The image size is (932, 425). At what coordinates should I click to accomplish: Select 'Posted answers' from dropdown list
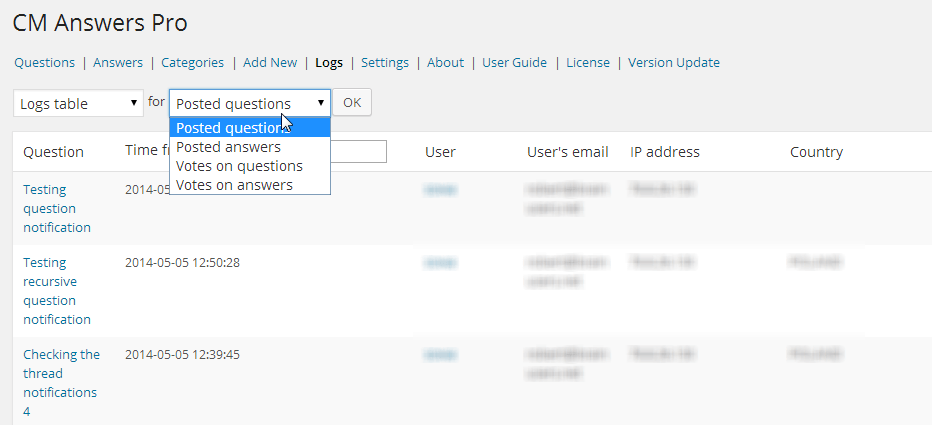(x=228, y=147)
